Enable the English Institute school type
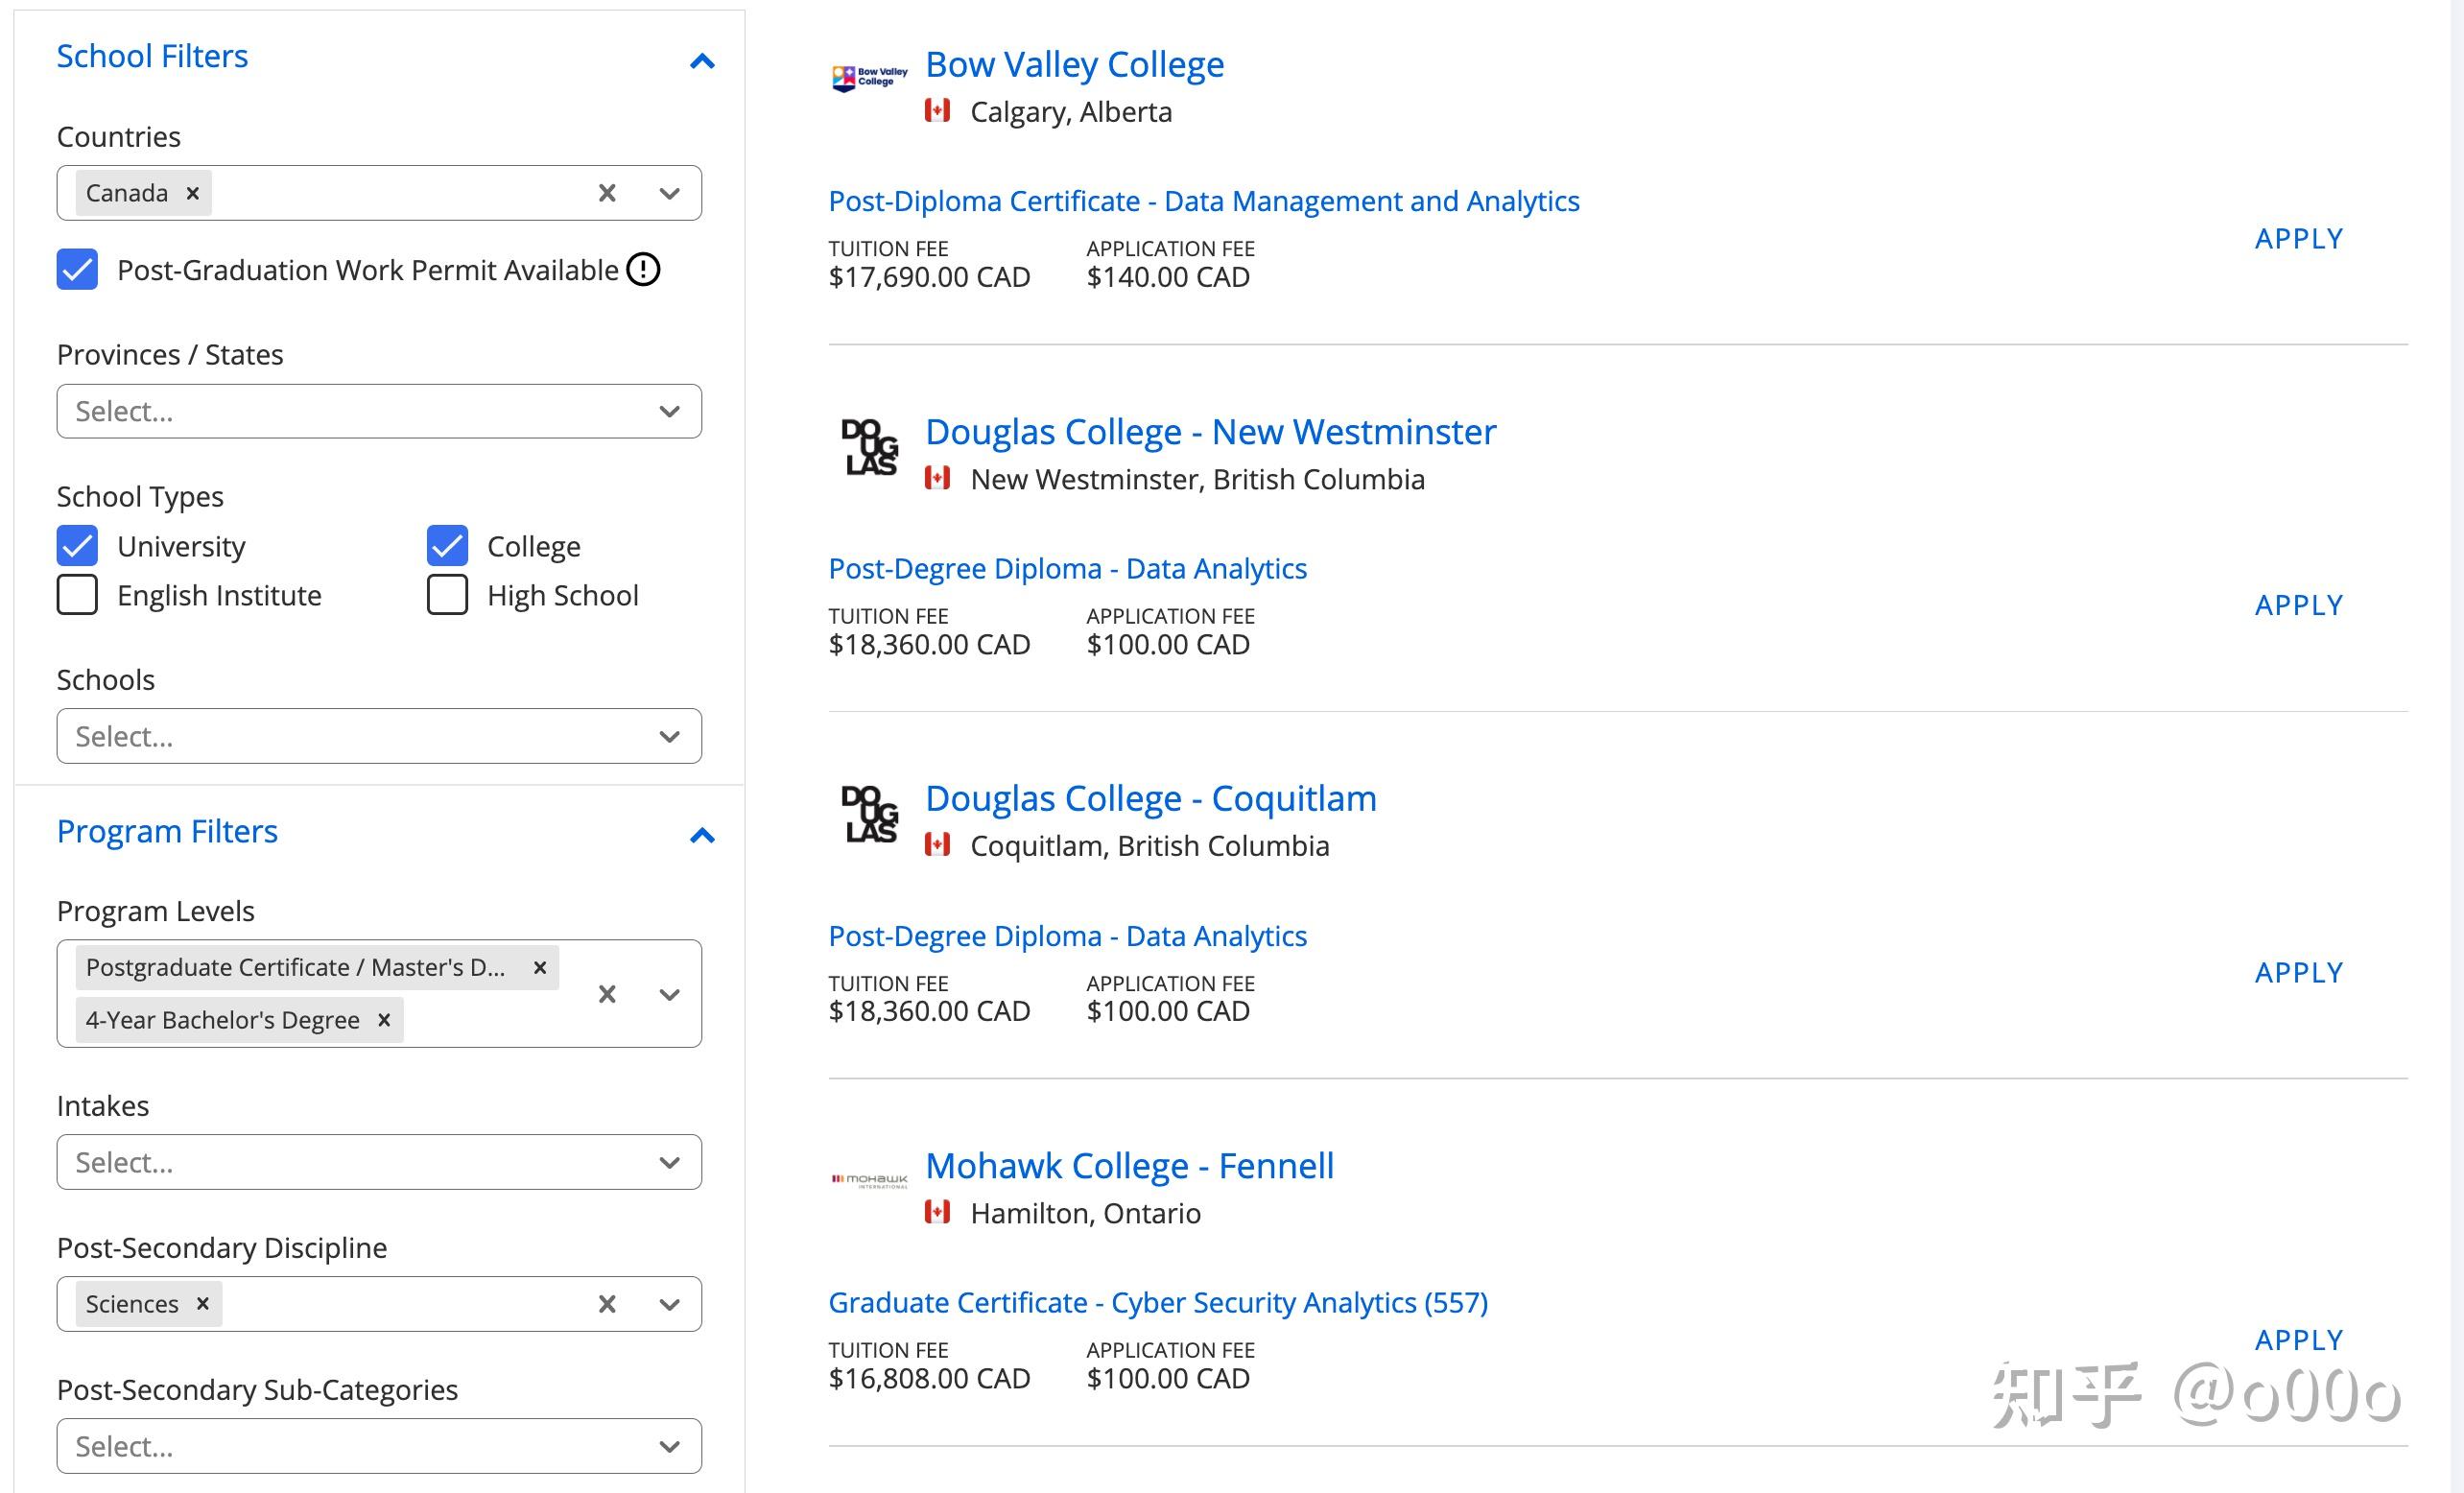 pos(77,595)
